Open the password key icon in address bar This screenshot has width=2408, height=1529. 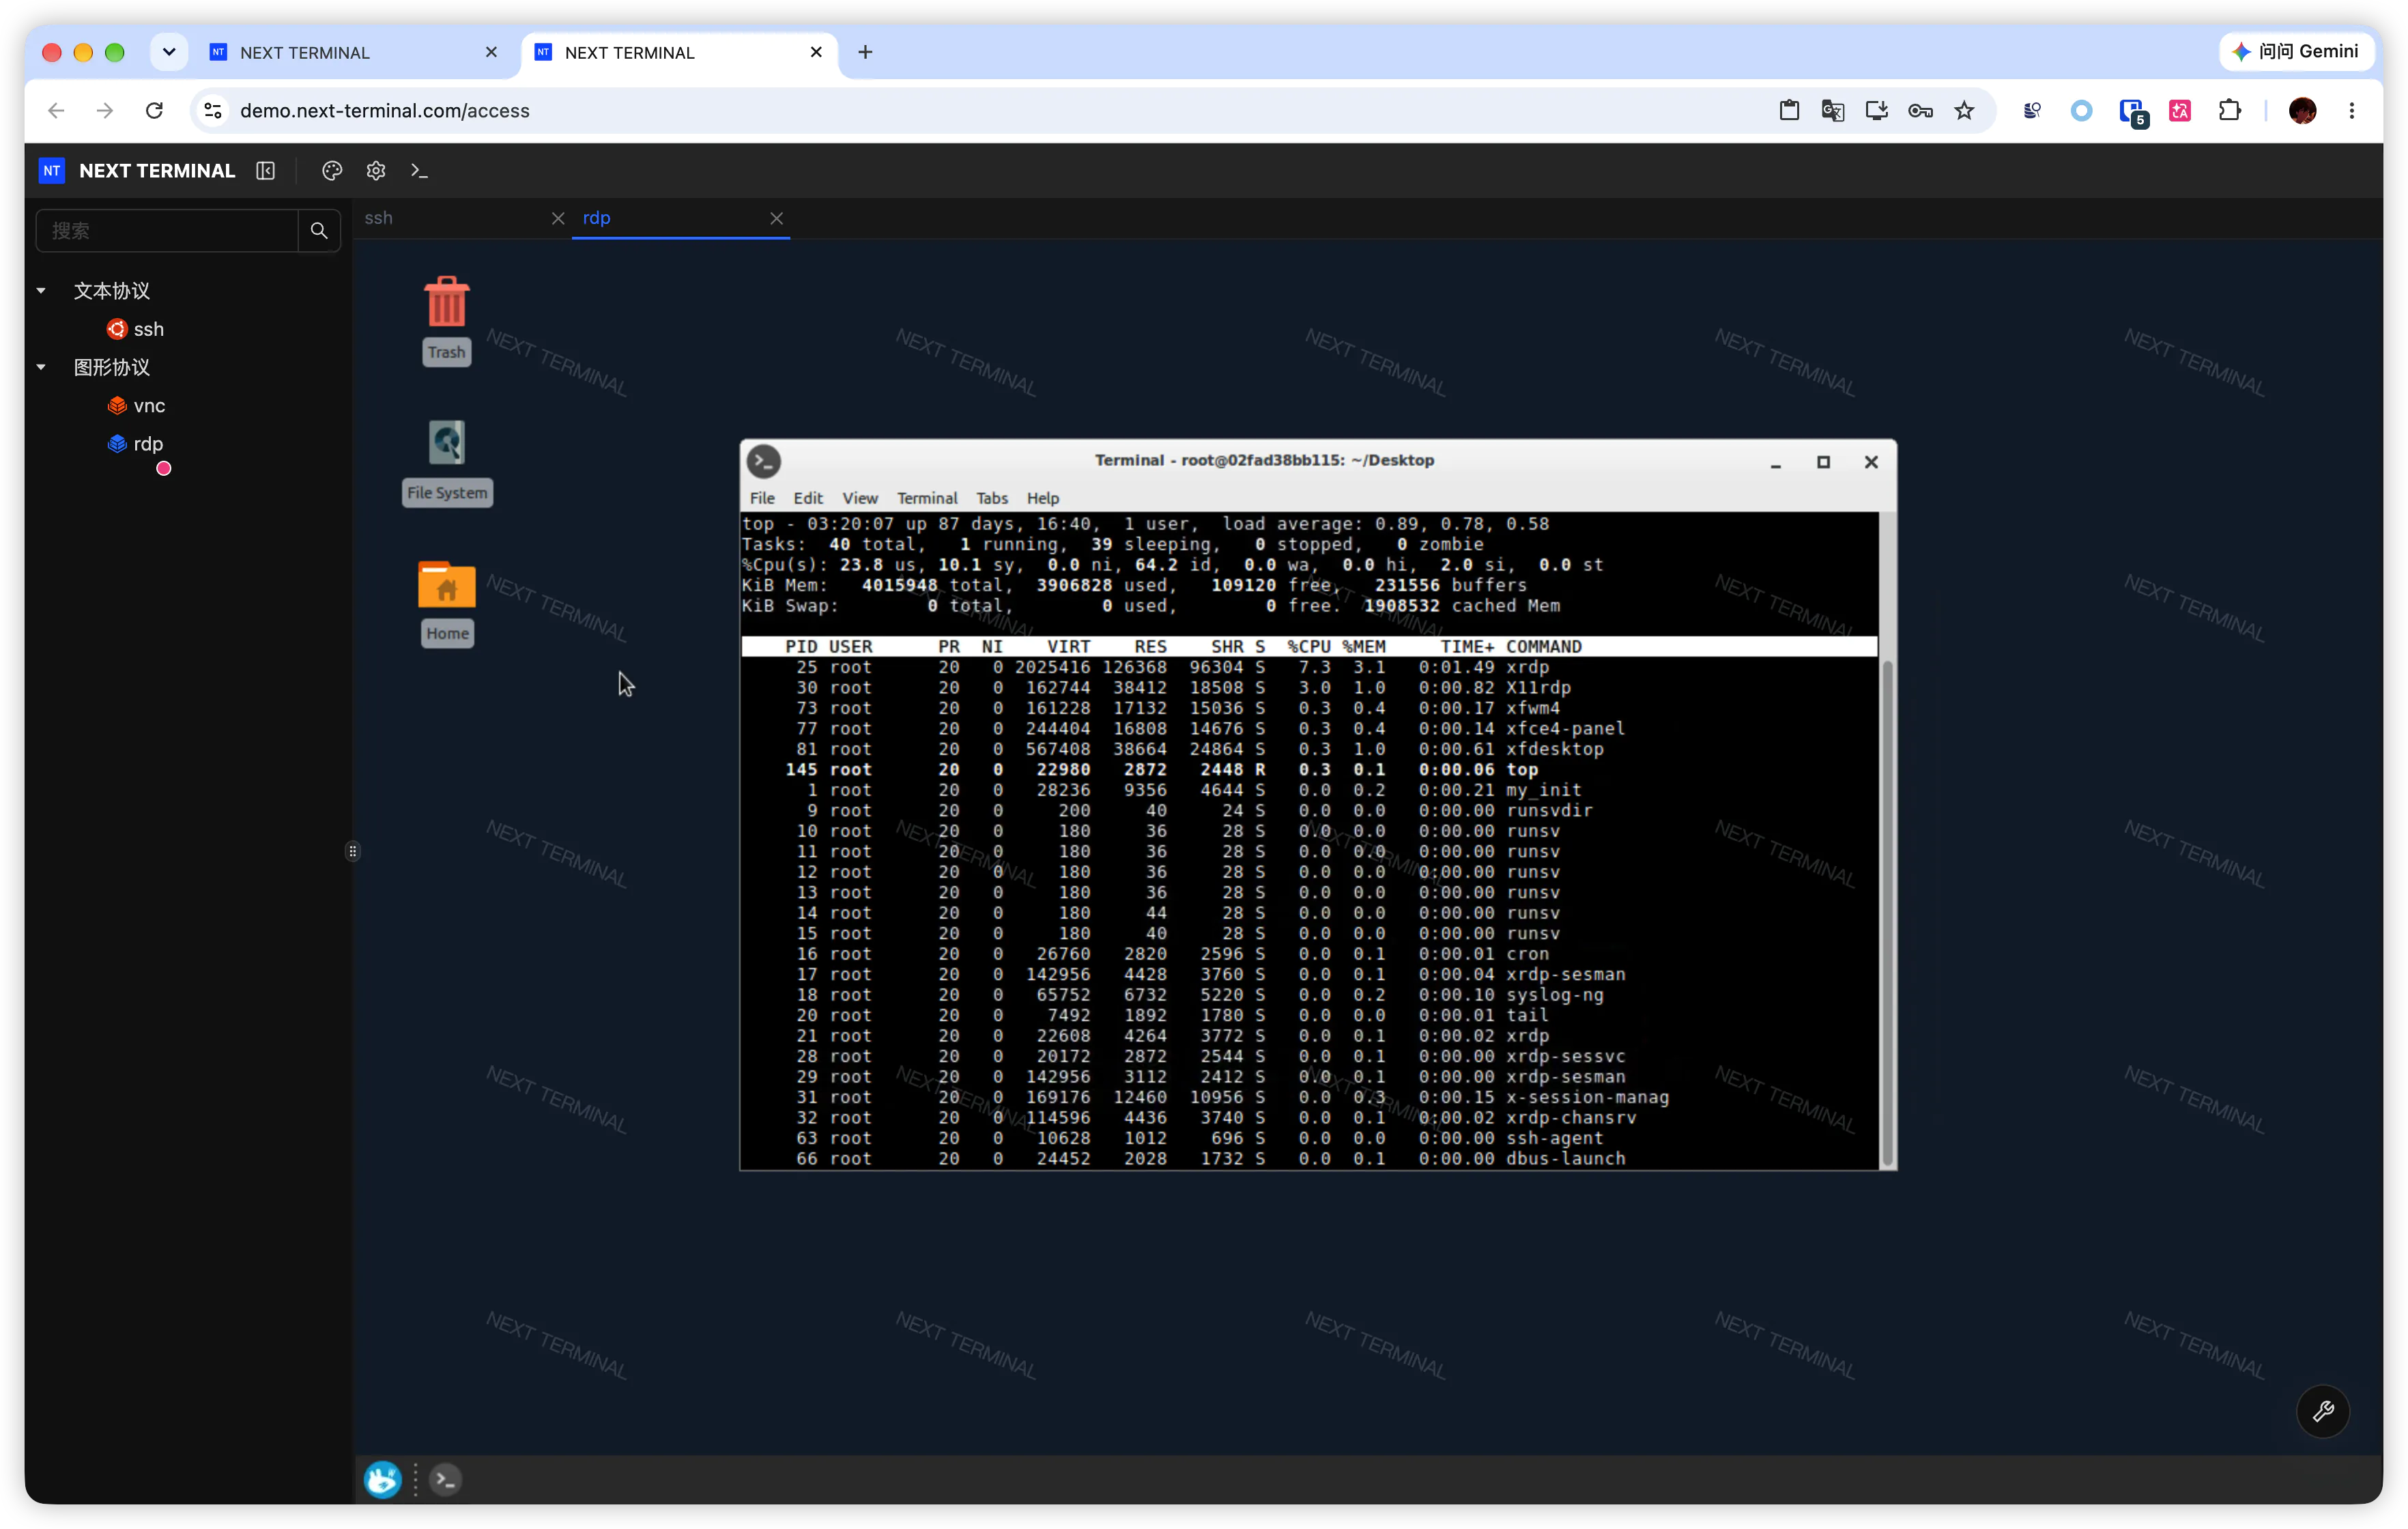[1920, 111]
